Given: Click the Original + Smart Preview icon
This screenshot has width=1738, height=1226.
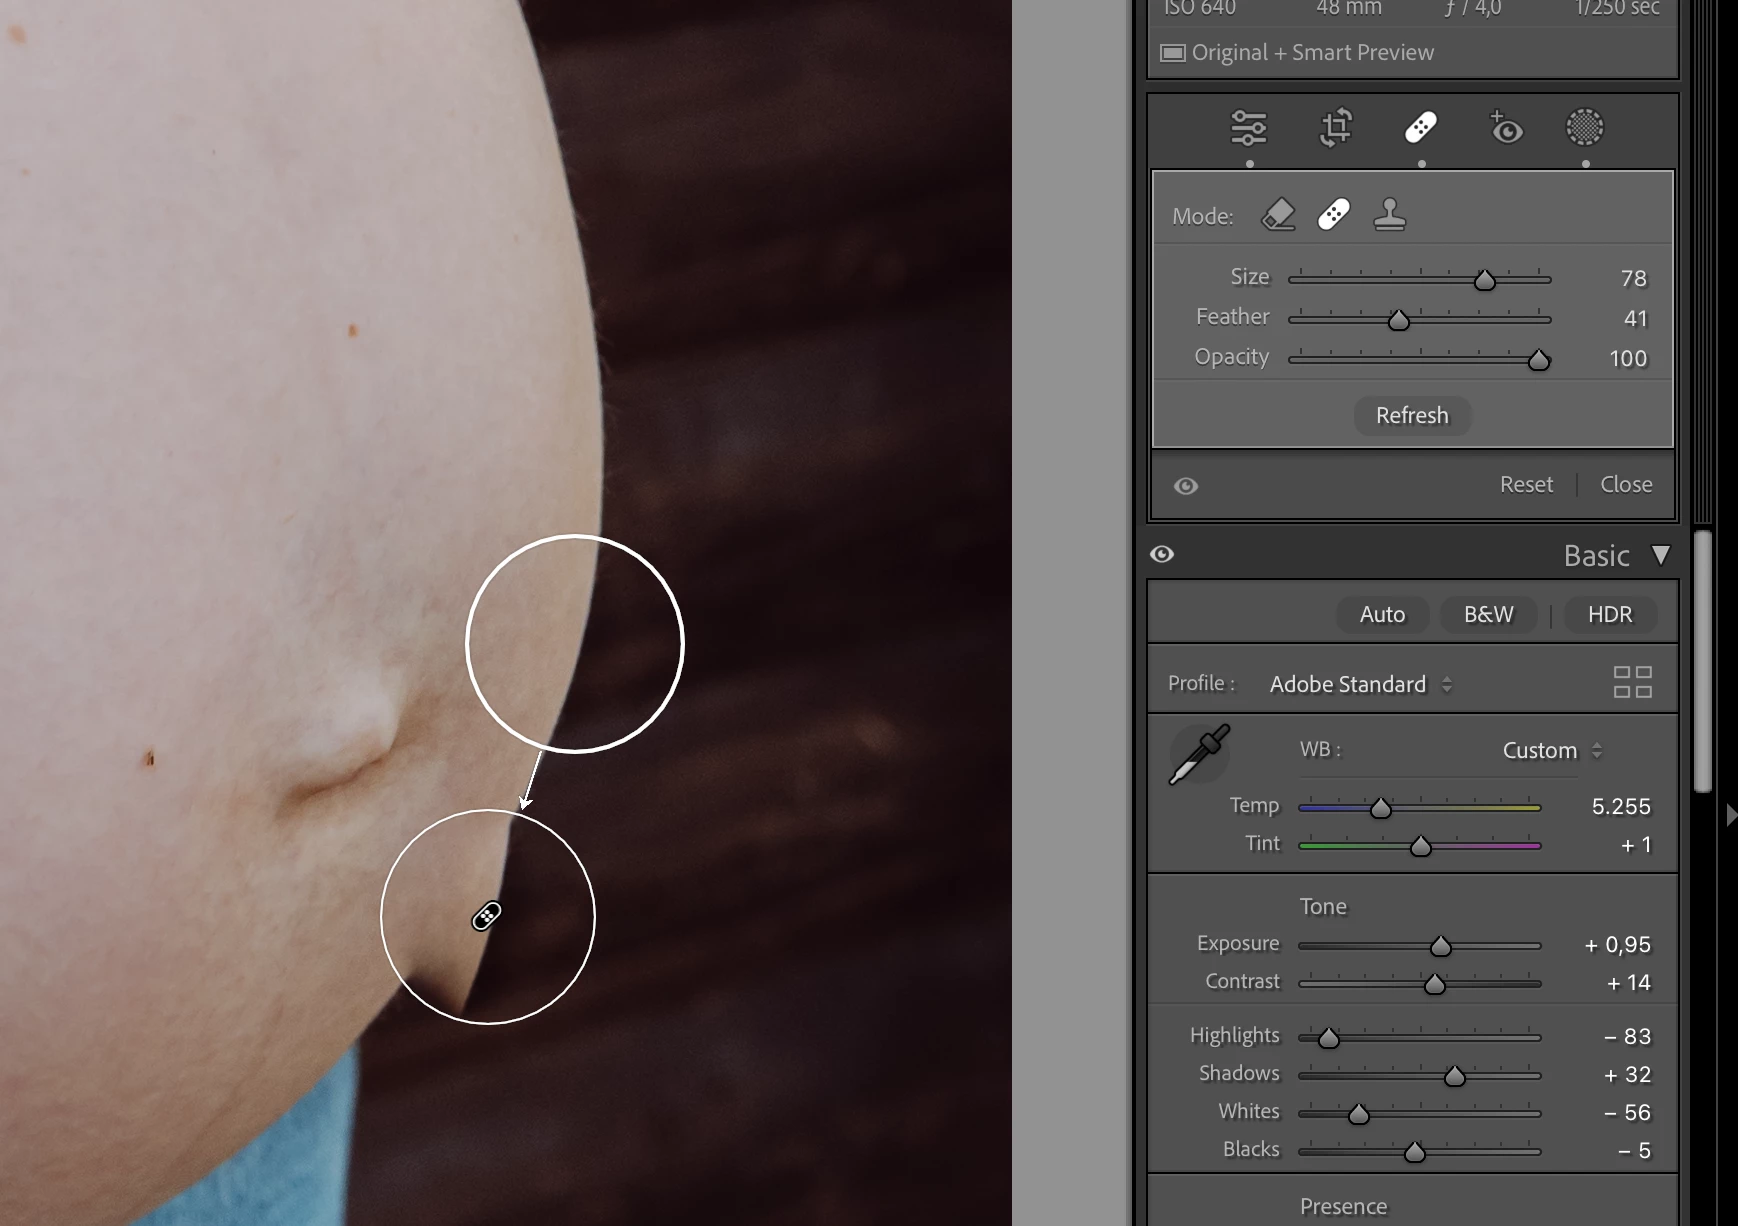Looking at the screenshot, I should coord(1173,53).
